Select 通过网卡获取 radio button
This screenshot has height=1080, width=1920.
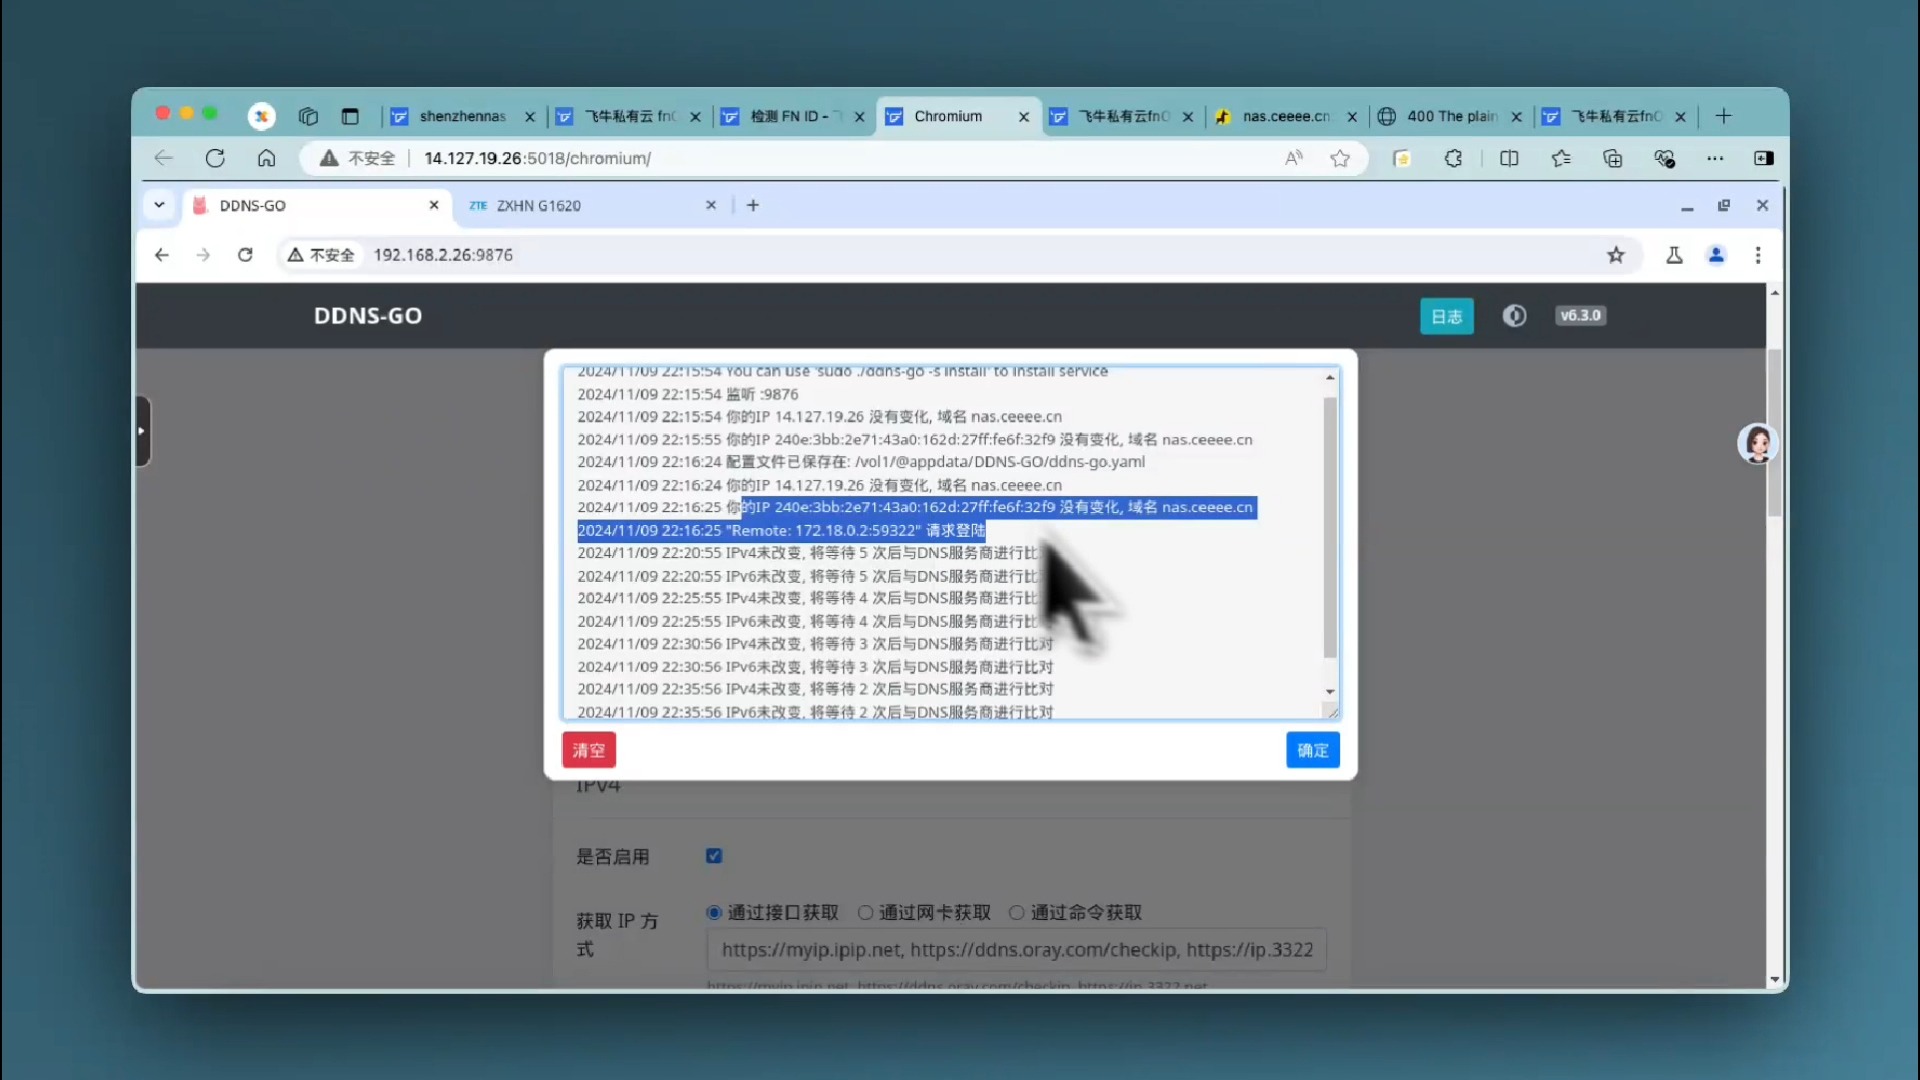point(864,913)
